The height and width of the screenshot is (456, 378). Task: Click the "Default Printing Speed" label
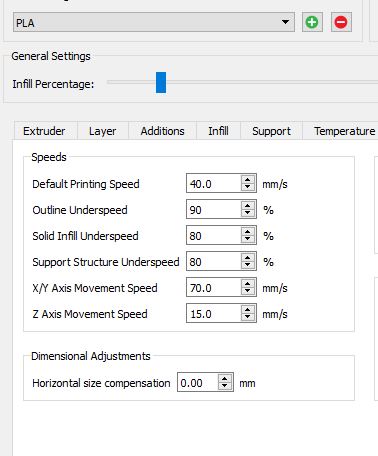pos(86,184)
